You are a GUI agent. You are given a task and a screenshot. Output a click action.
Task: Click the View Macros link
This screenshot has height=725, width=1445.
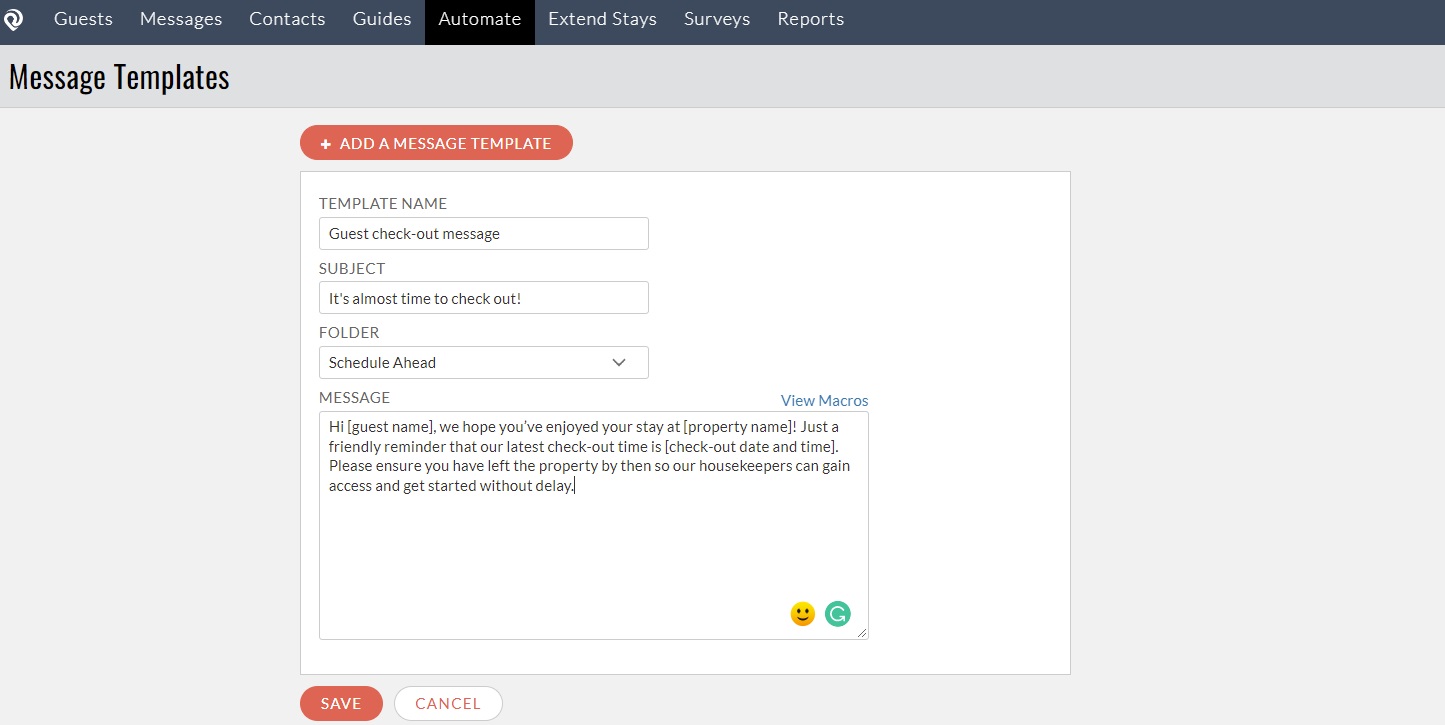click(824, 400)
